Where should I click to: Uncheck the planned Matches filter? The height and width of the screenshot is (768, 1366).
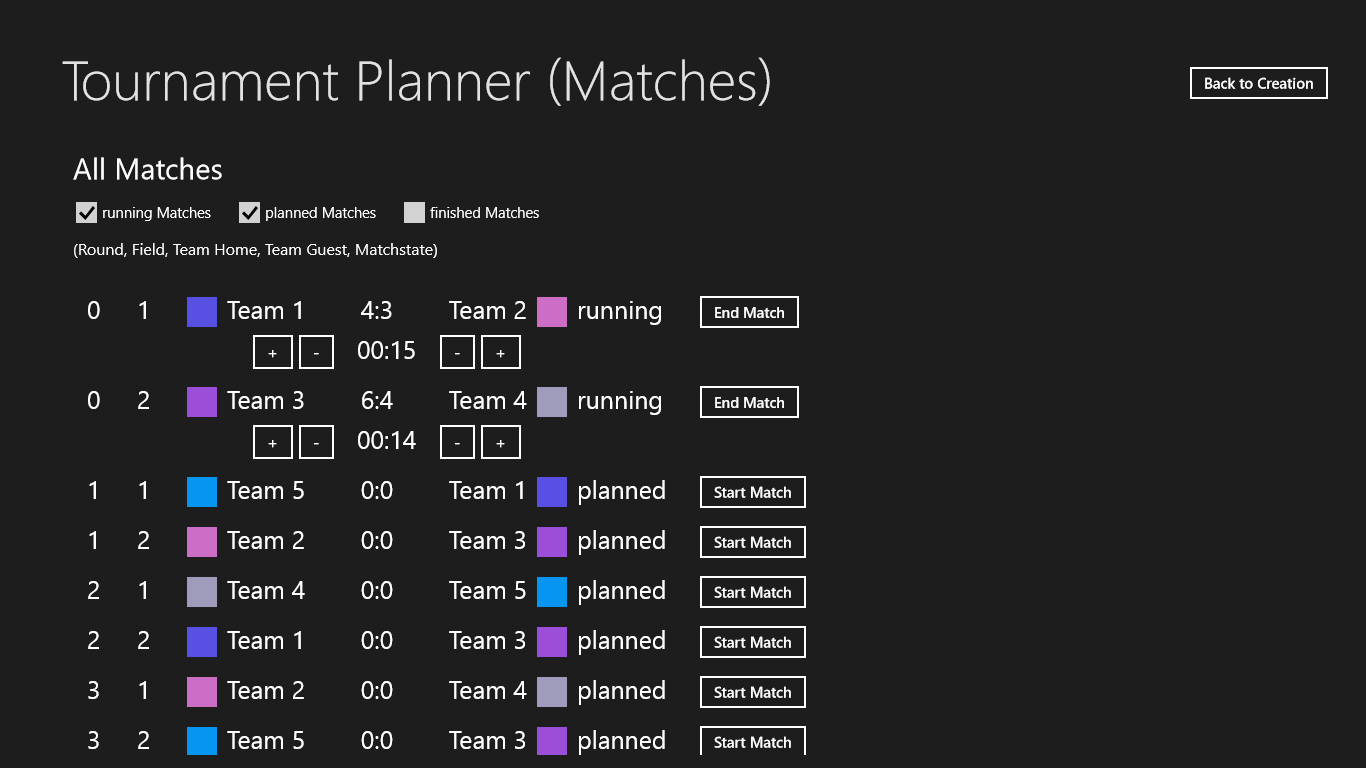pyautogui.click(x=250, y=212)
